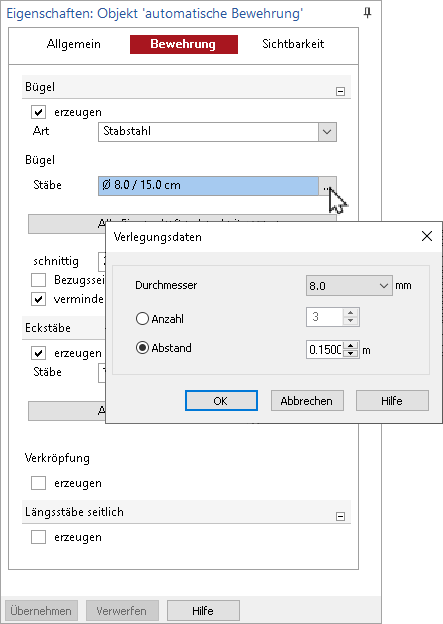Open the Durchmesser dropdown arrow
Viewport: 443px width, 624px height.
pyautogui.click(x=383, y=286)
